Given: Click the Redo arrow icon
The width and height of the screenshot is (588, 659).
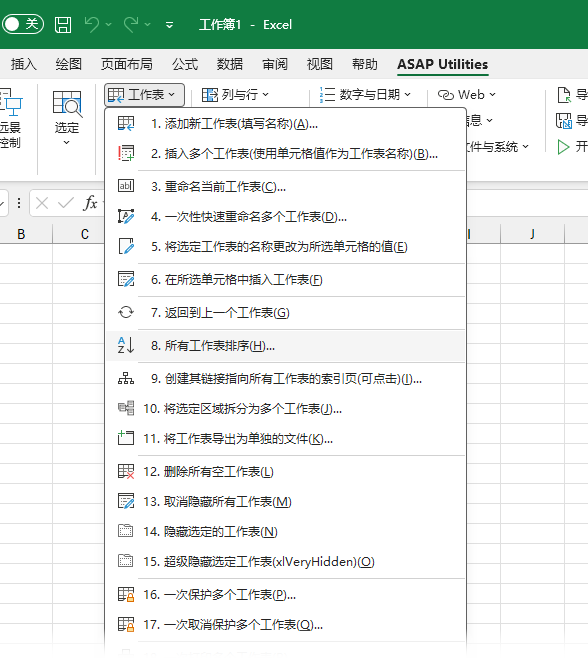Looking at the screenshot, I should [131, 24].
